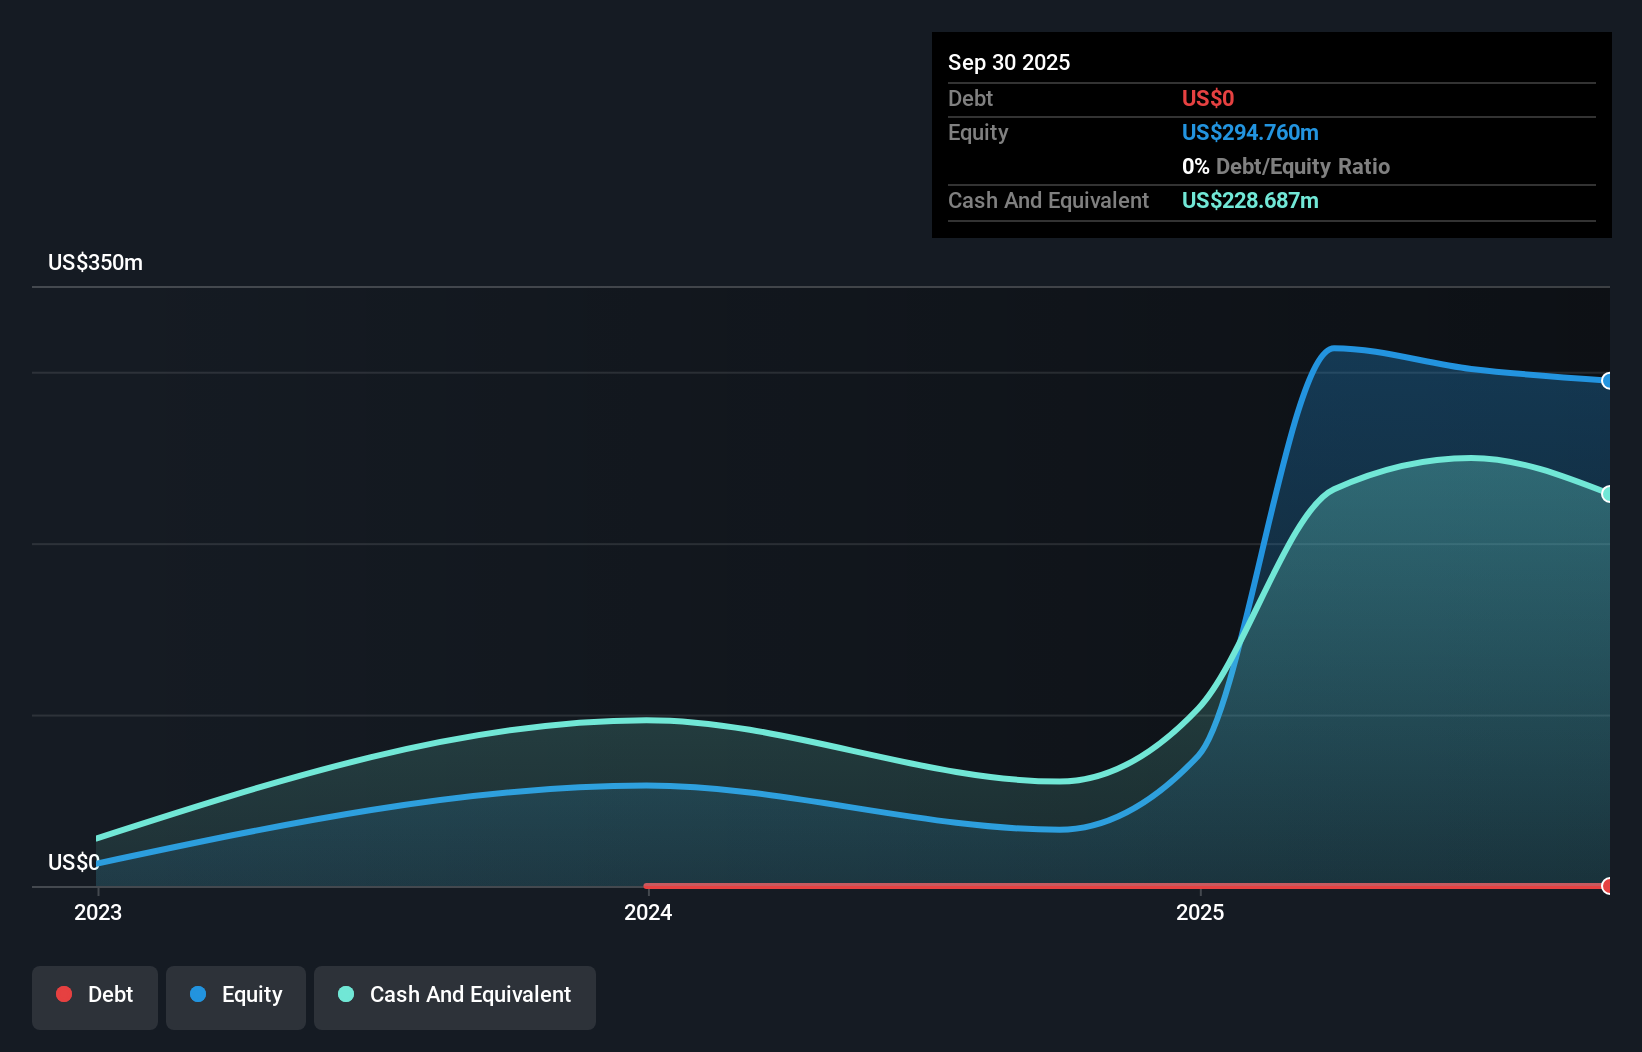1642x1052 pixels.
Task: Click the blue Equity endpoint marker
Action: point(1608,381)
